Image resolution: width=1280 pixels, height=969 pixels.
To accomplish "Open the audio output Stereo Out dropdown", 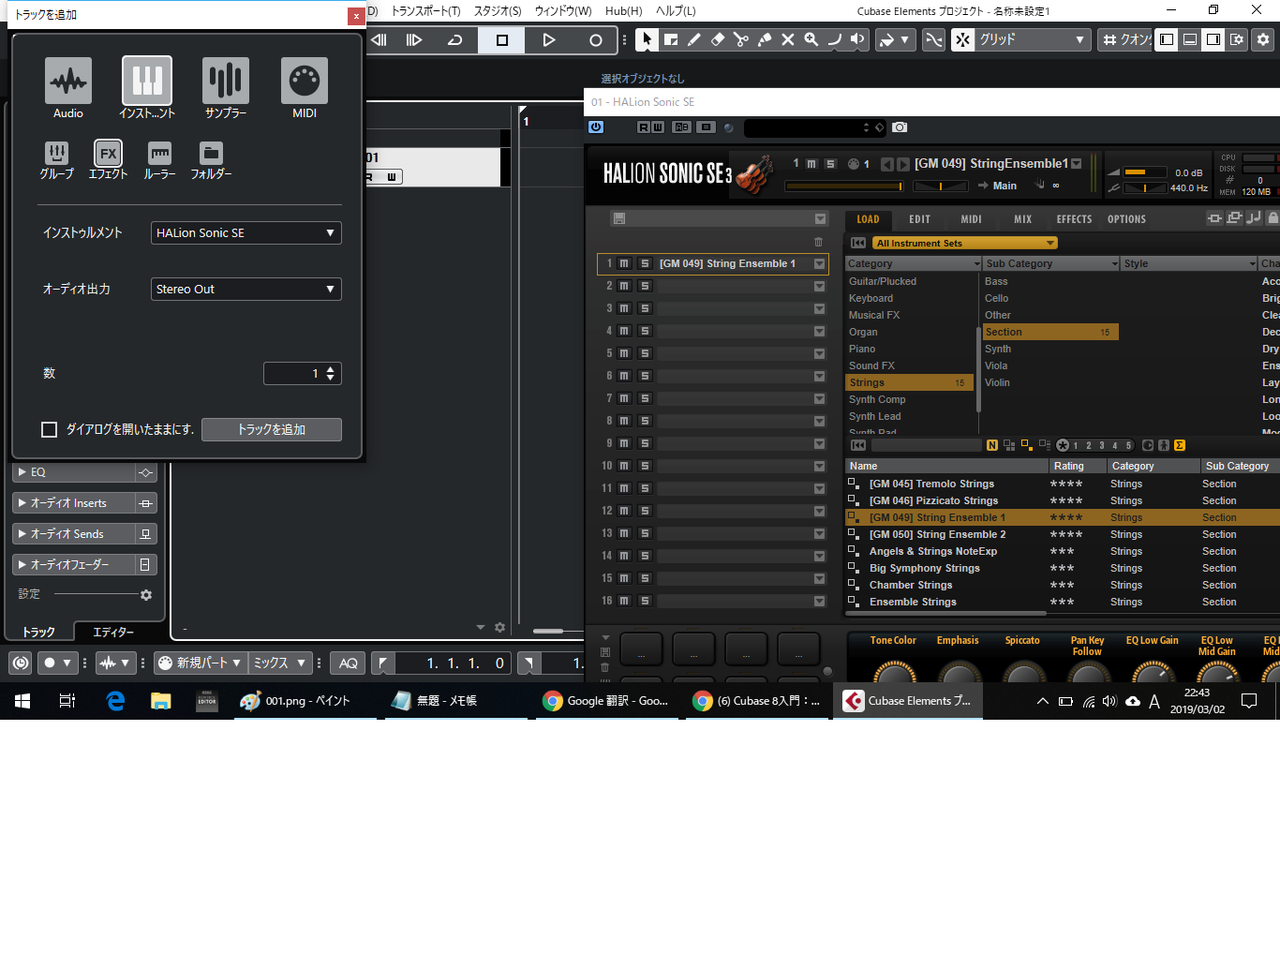I will point(246,289).
